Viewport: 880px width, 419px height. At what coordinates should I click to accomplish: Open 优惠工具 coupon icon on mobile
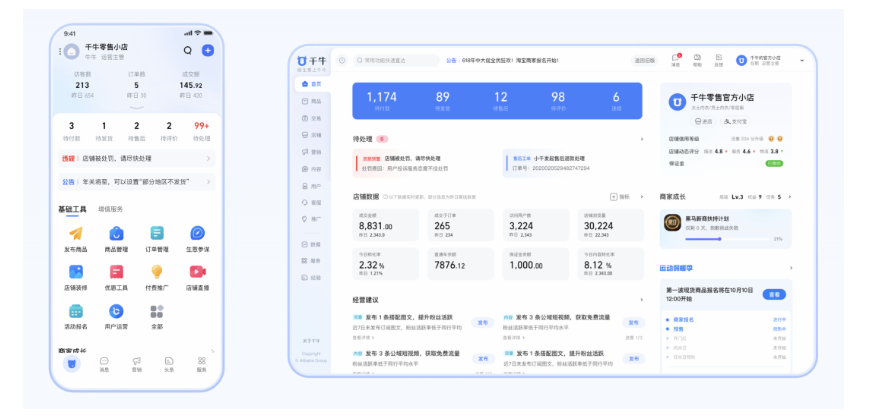116,272
